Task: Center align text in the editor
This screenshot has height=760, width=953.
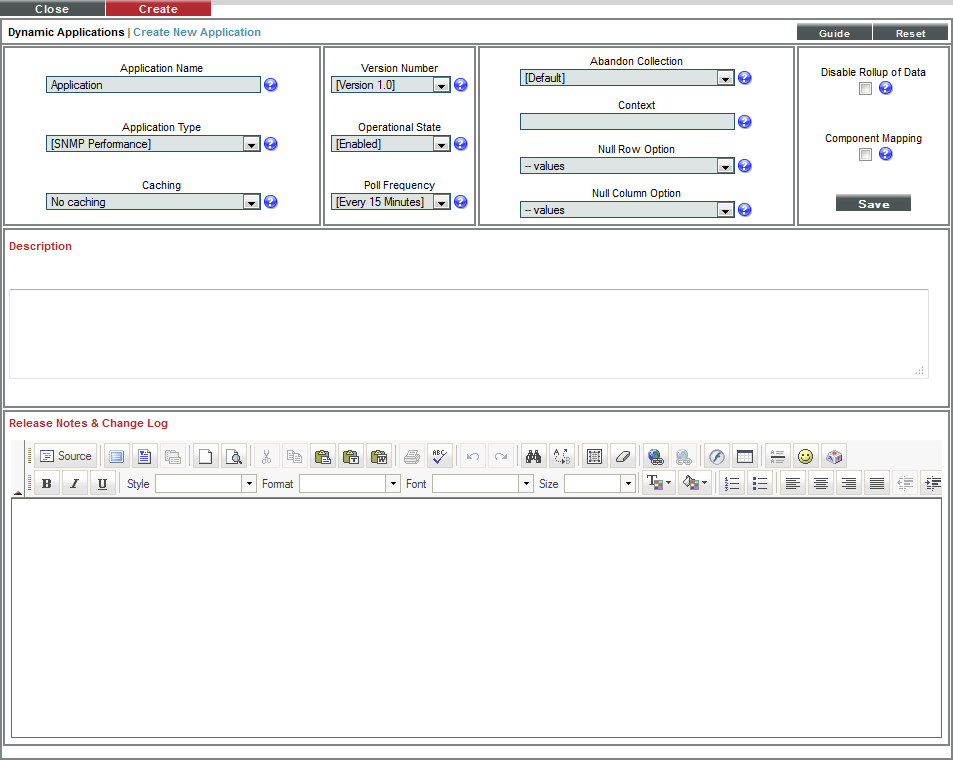Action: [821, 484]
